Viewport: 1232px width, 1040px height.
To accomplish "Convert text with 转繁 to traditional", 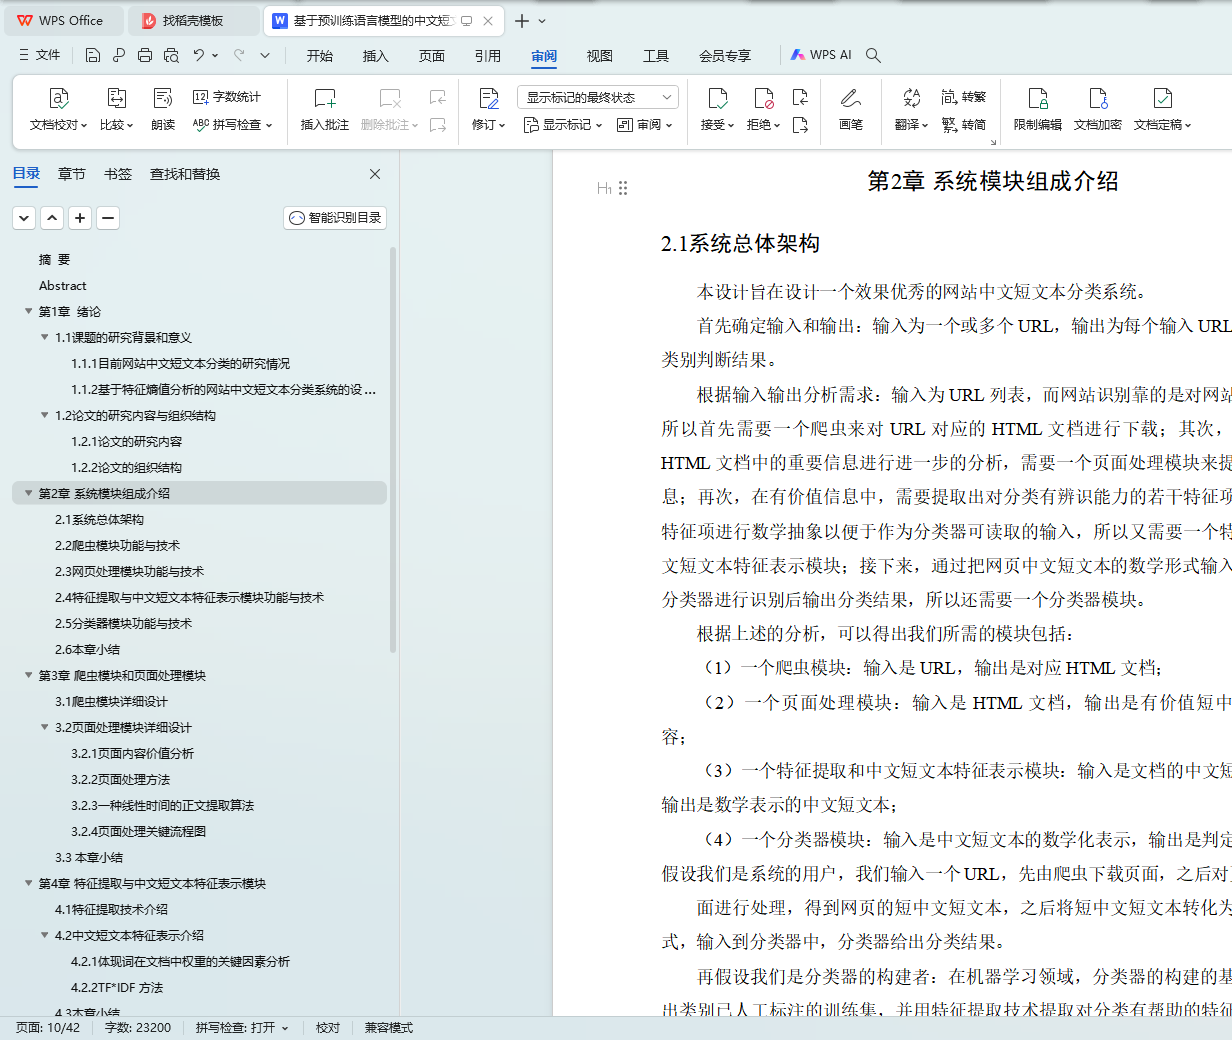I will [x=963, y=97].
